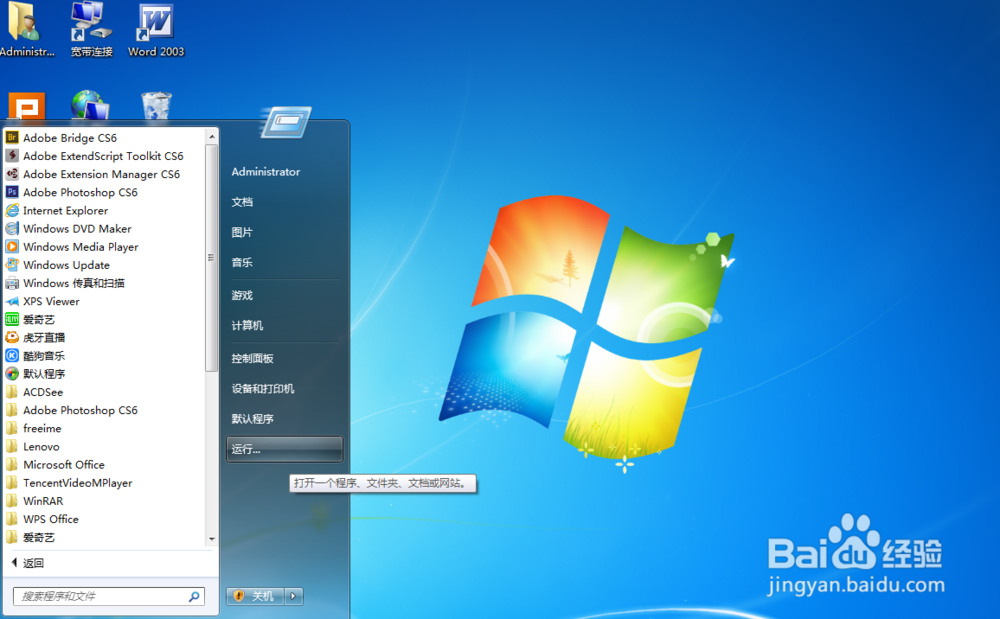The image size is (1000, 619).
Task: Open 默认程序 icon in program list
Action: point(12,374)
